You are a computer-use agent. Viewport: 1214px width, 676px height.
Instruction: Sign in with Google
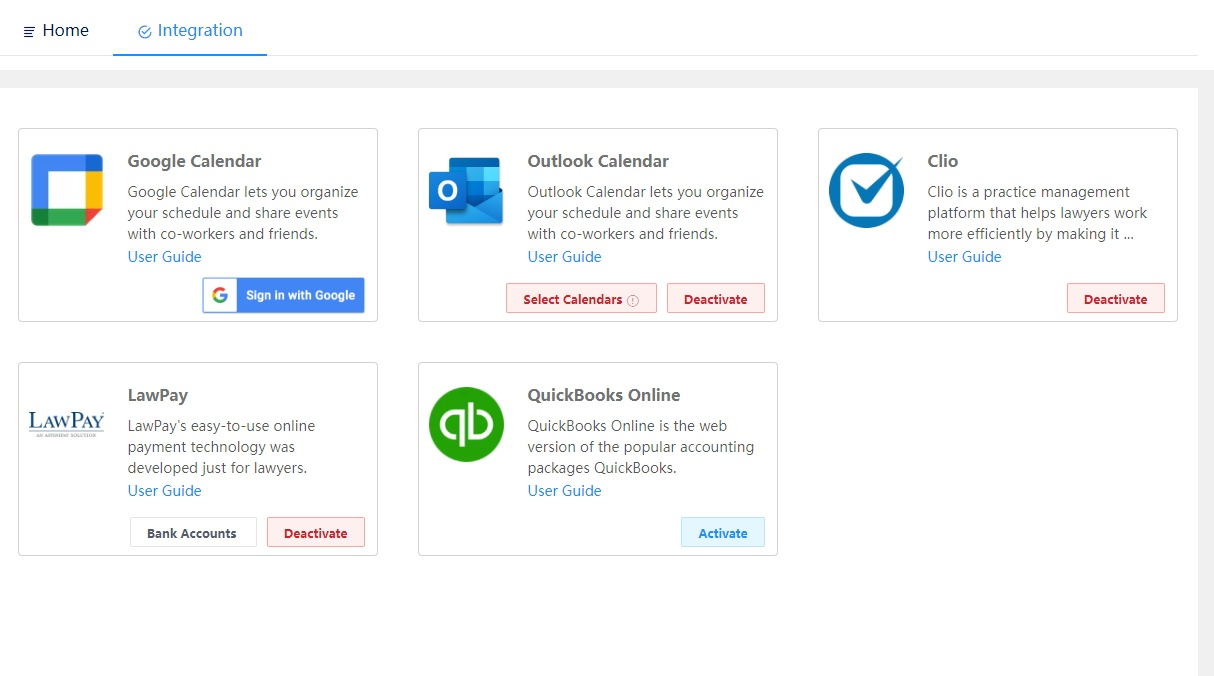(284, 296)
